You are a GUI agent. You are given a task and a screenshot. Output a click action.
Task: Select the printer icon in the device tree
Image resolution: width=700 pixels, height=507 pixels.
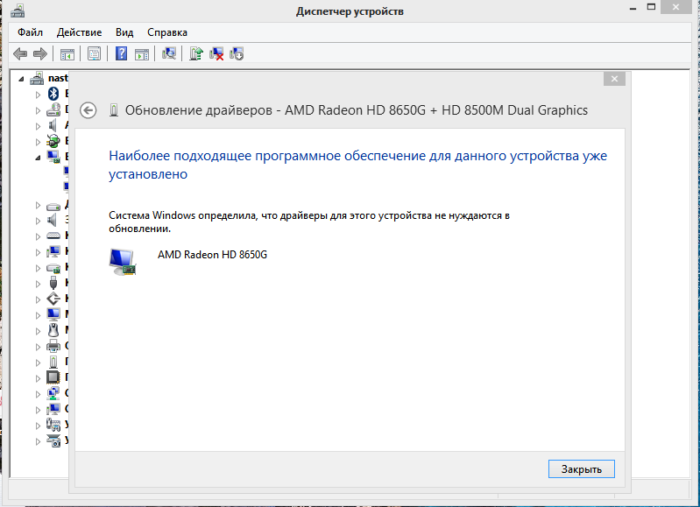(53, 346)
